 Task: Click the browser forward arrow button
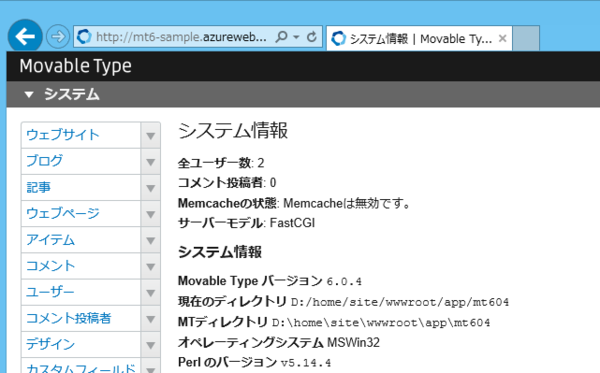click(x=58, y=37)
